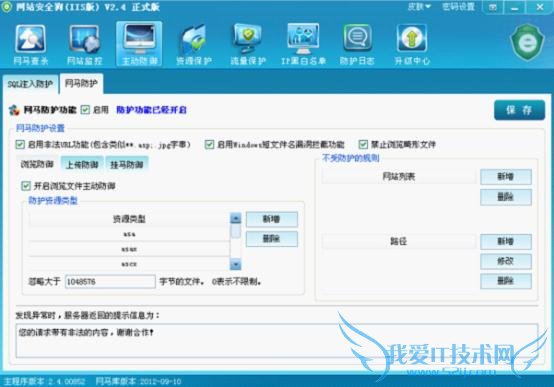Click 删除 beside the 资源类型 list
The width and height of the screenshot is (554, 387).
(x=272, y=239)
